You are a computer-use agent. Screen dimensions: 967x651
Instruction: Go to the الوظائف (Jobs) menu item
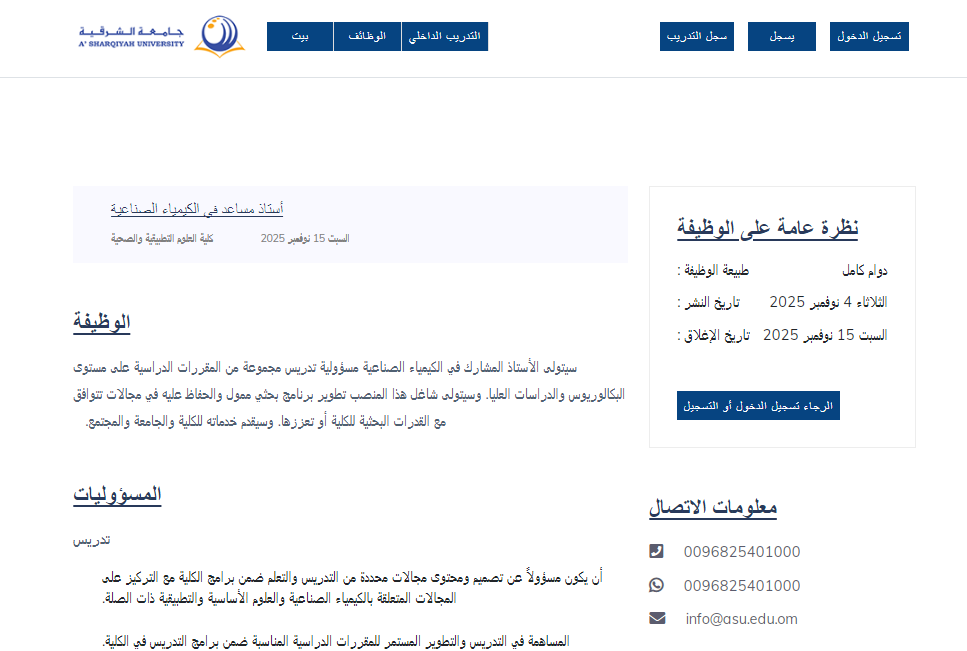[367, 36]
